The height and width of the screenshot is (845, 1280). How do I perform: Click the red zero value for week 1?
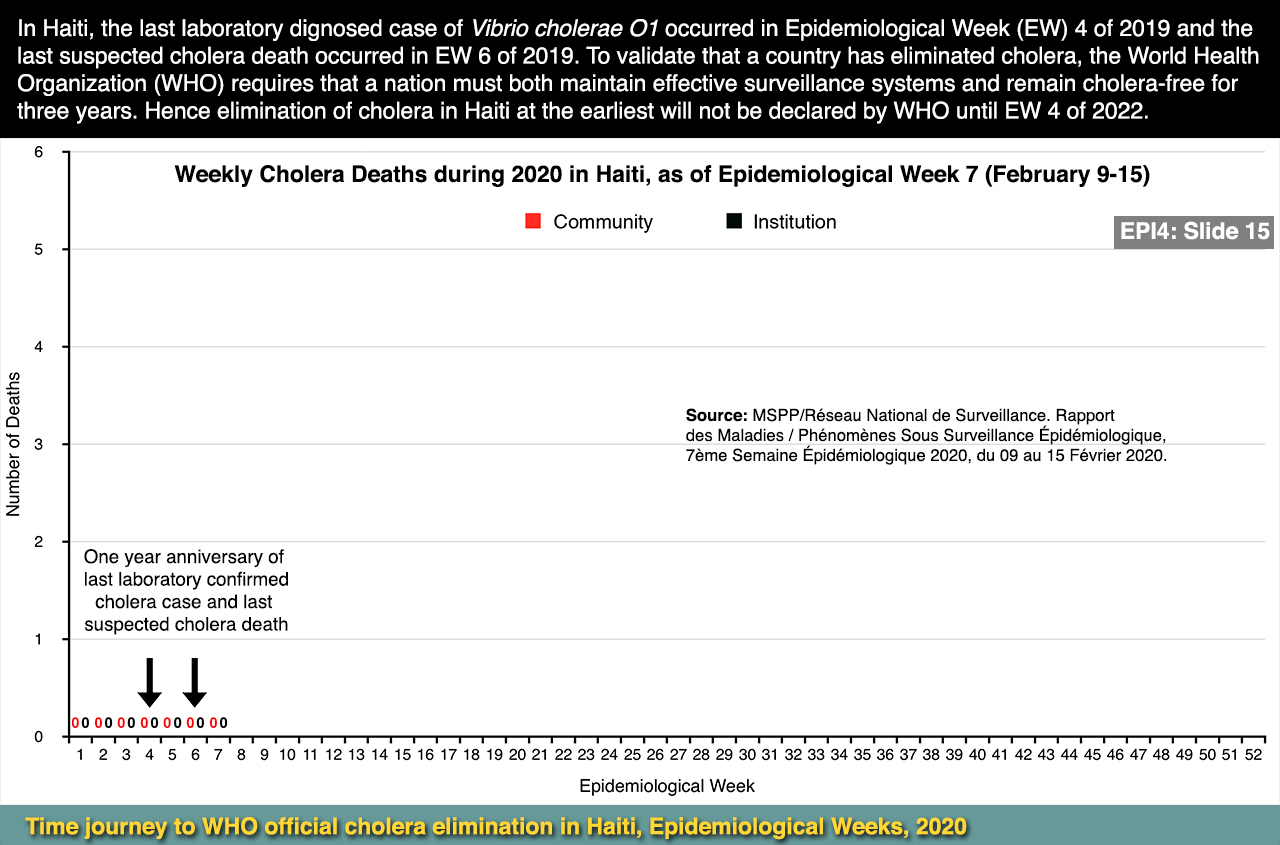point(75,723)
